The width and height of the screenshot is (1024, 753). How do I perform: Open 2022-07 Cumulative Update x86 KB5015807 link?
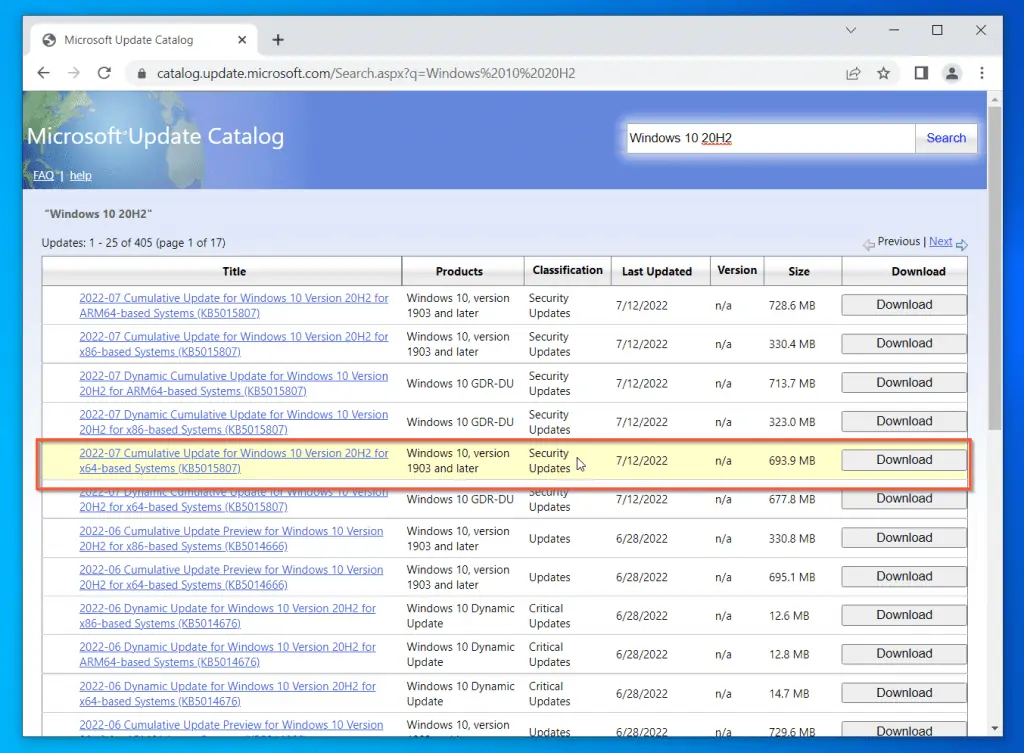tap(234, 344)
